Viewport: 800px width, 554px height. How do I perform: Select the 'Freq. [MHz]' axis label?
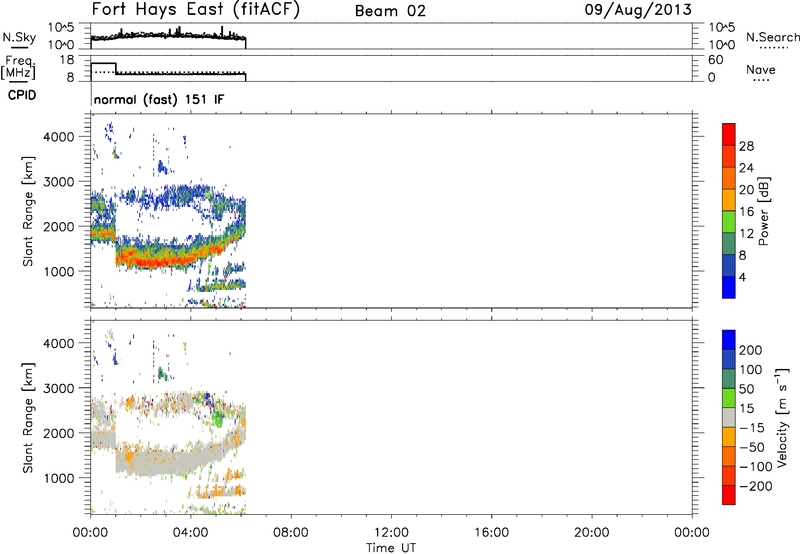[x=18, y=67]
